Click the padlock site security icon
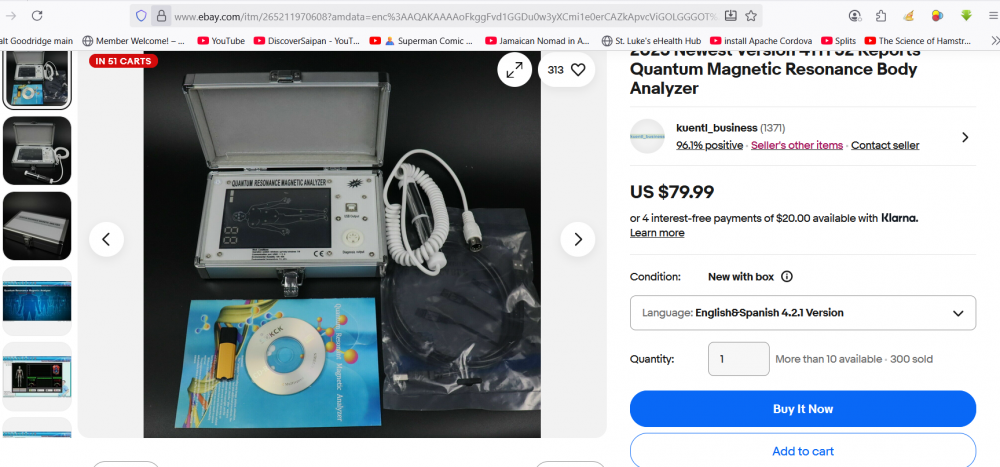The width and height of the screenshot is (1000, 467). [161, 16]
